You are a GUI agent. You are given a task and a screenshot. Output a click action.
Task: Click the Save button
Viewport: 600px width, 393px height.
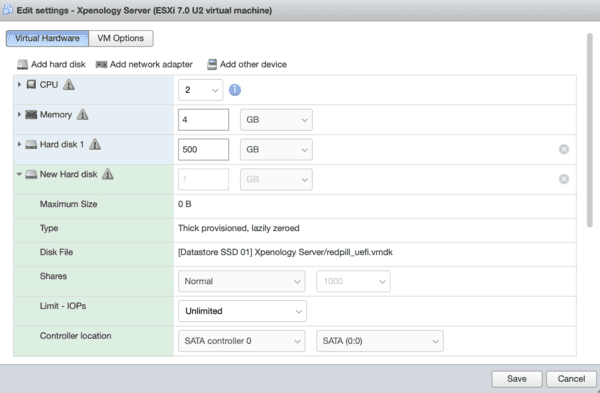[517, 379]
